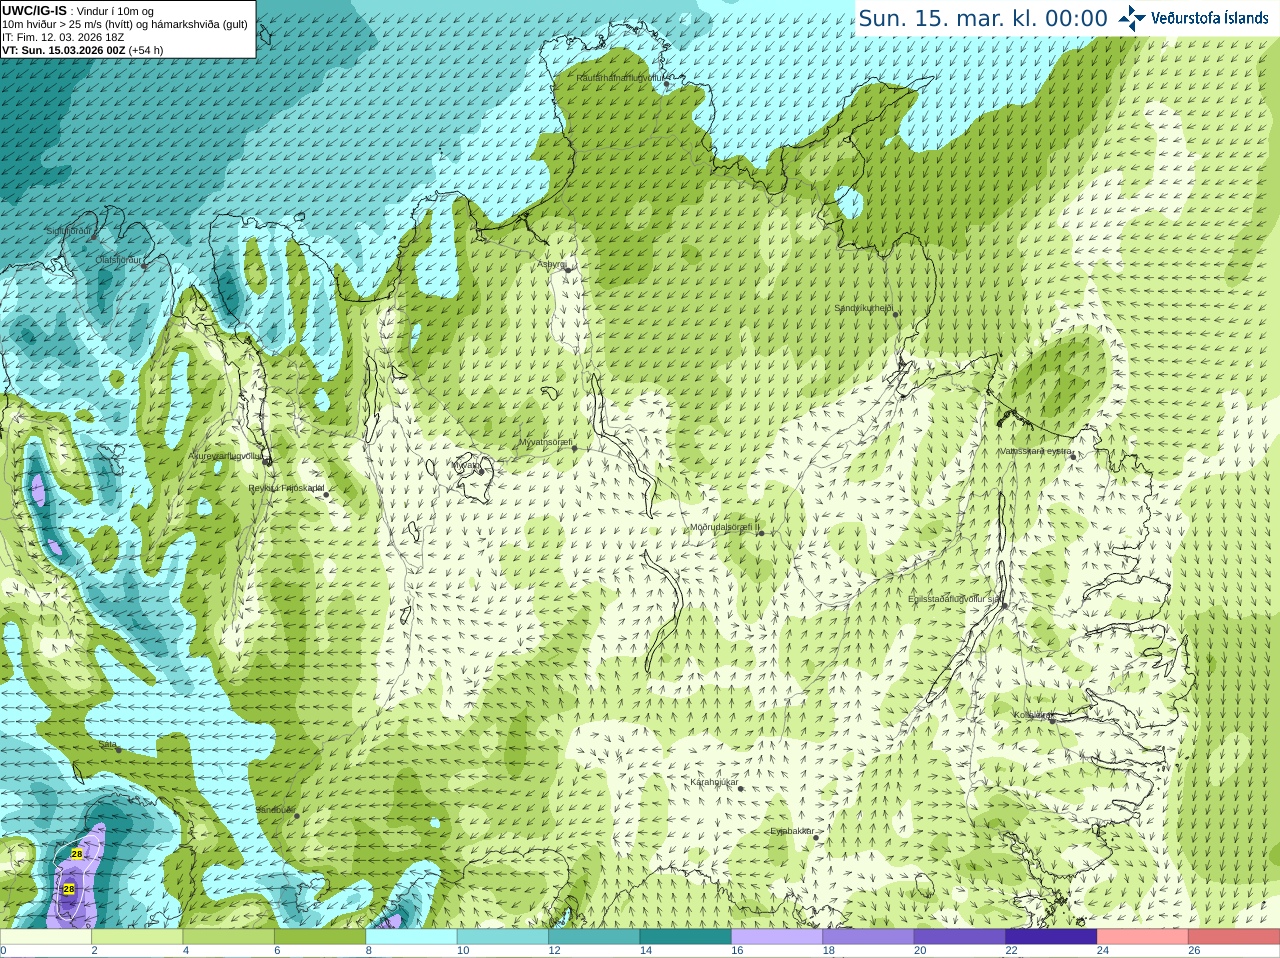The image size is (1280, 958).
Task: Click the legend scale value '10'
Action: coord(463,951)
